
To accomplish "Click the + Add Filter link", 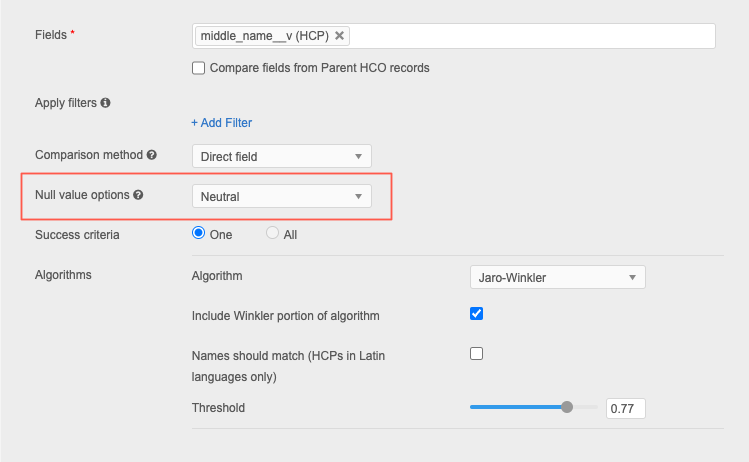I will click(222, 123).
